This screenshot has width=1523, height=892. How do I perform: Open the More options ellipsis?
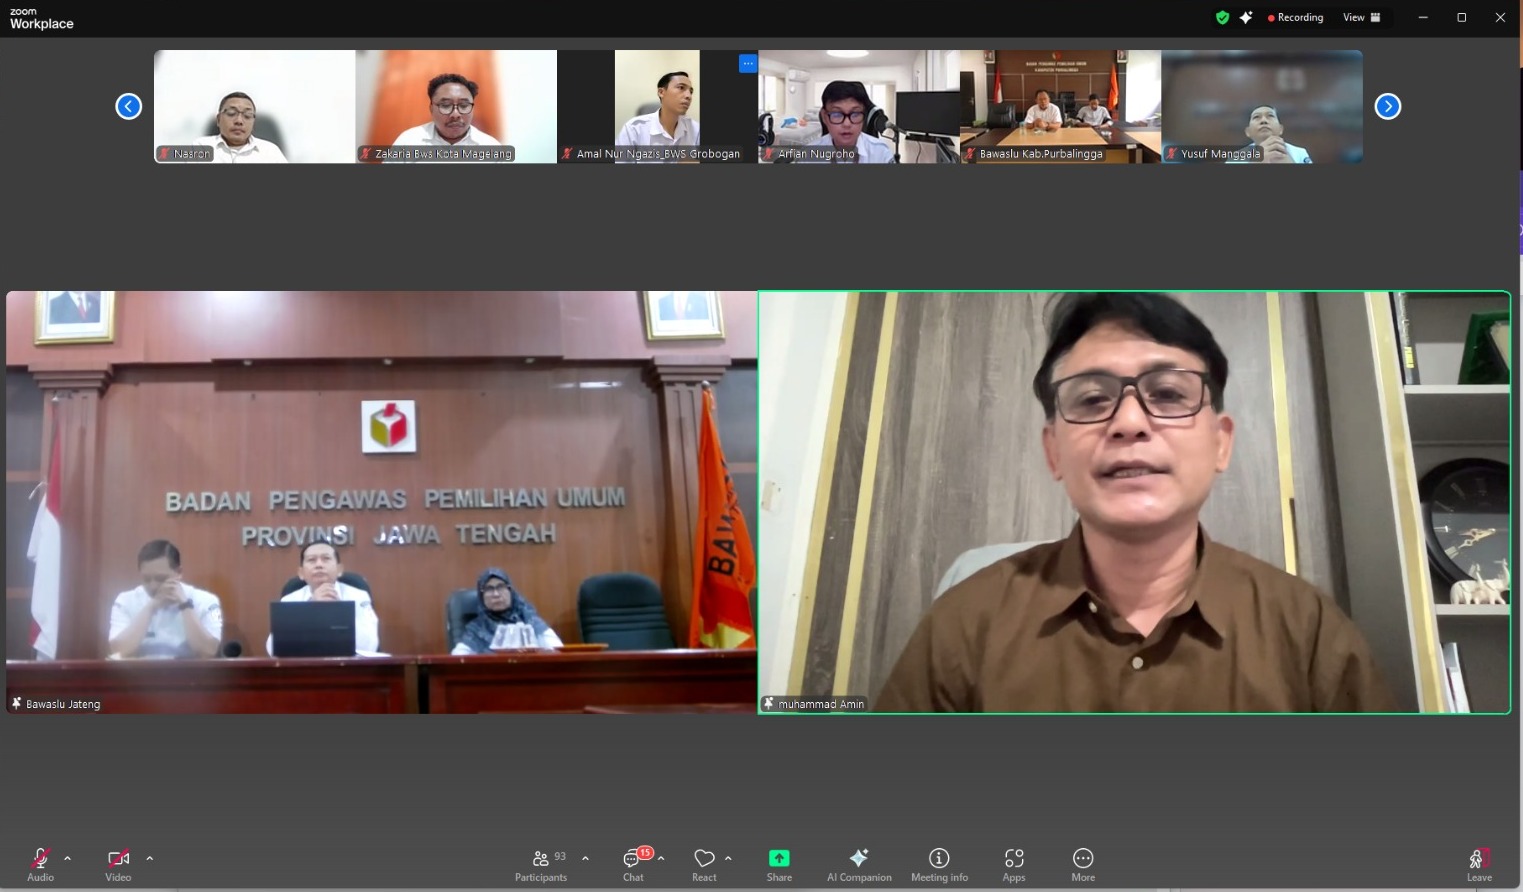1083,864
